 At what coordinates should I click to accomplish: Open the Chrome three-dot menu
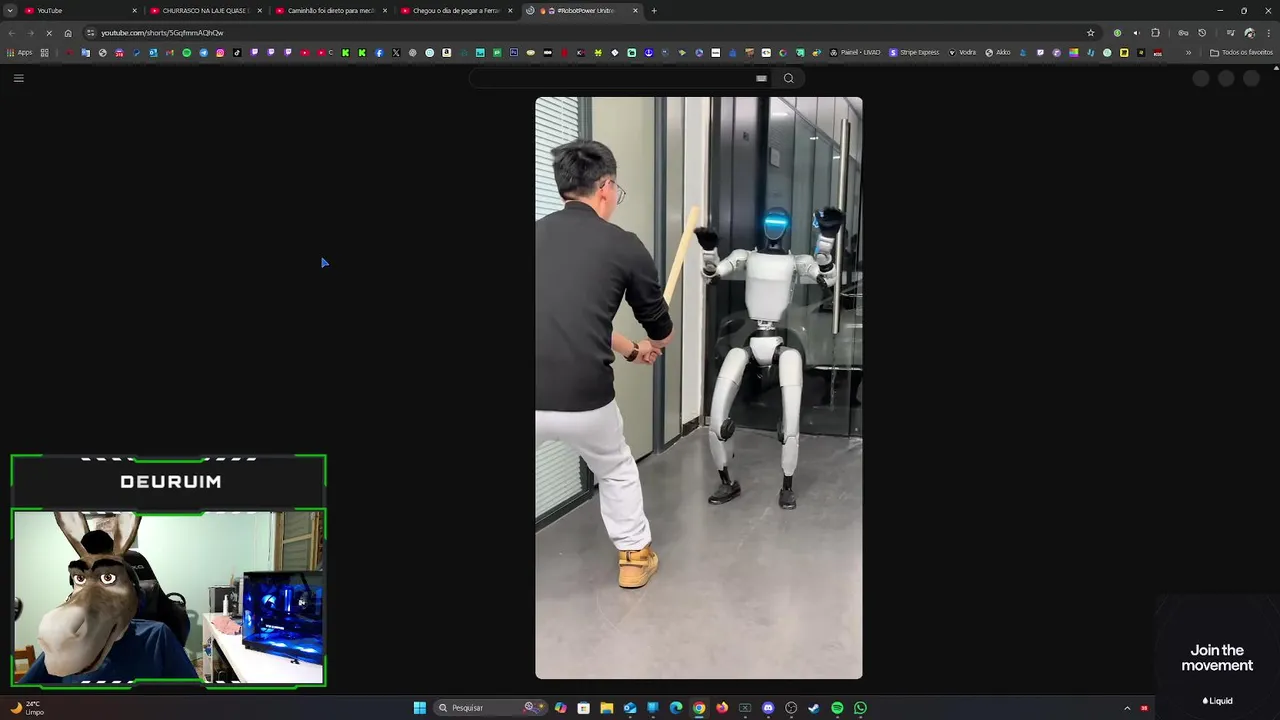(1268, 32)
